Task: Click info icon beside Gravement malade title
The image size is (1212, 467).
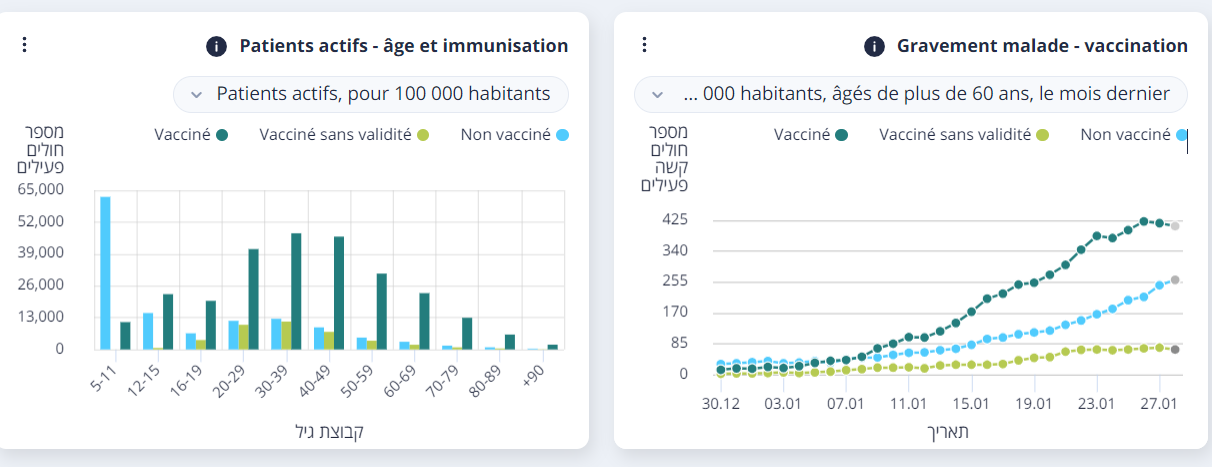Action: (x=874, y=46)
